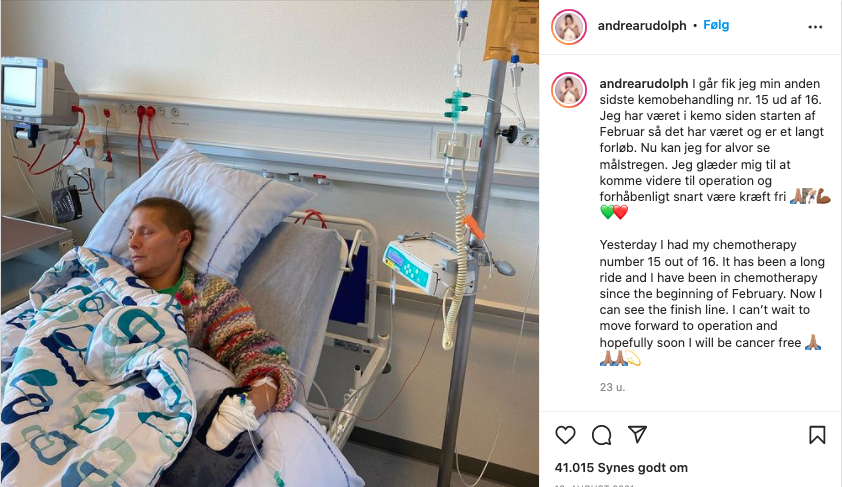Screen dimensions: 842x487
Task: Click the 23 u. post timestamp
Action: click(612, 387)
